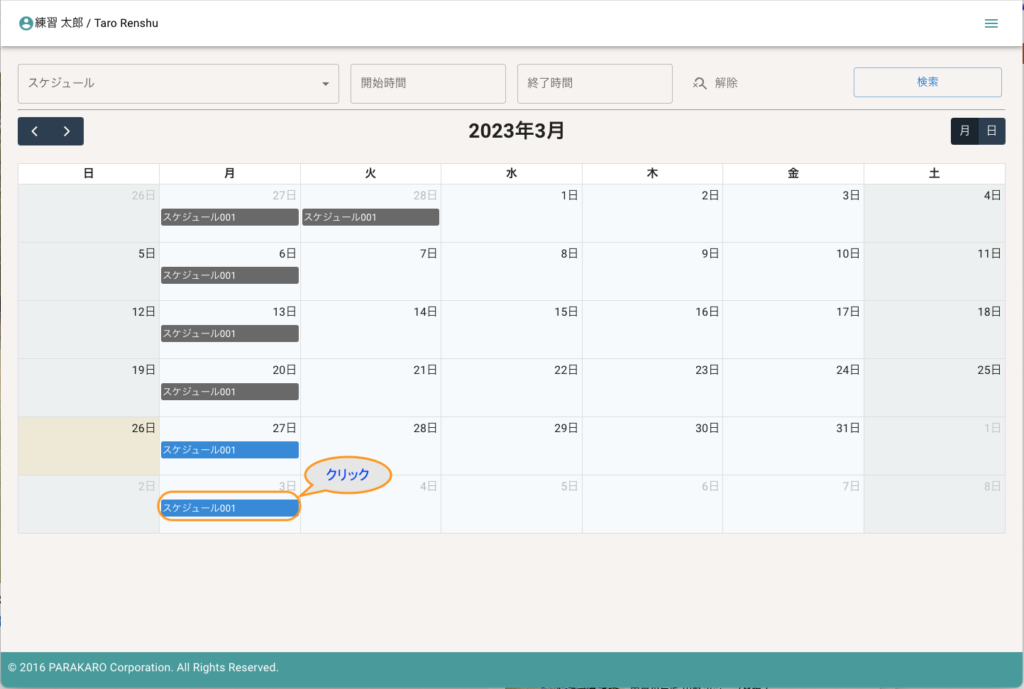Focus the 終了時間 end time field
Viewport: 1024px width, 689px height.
(594, 84)
